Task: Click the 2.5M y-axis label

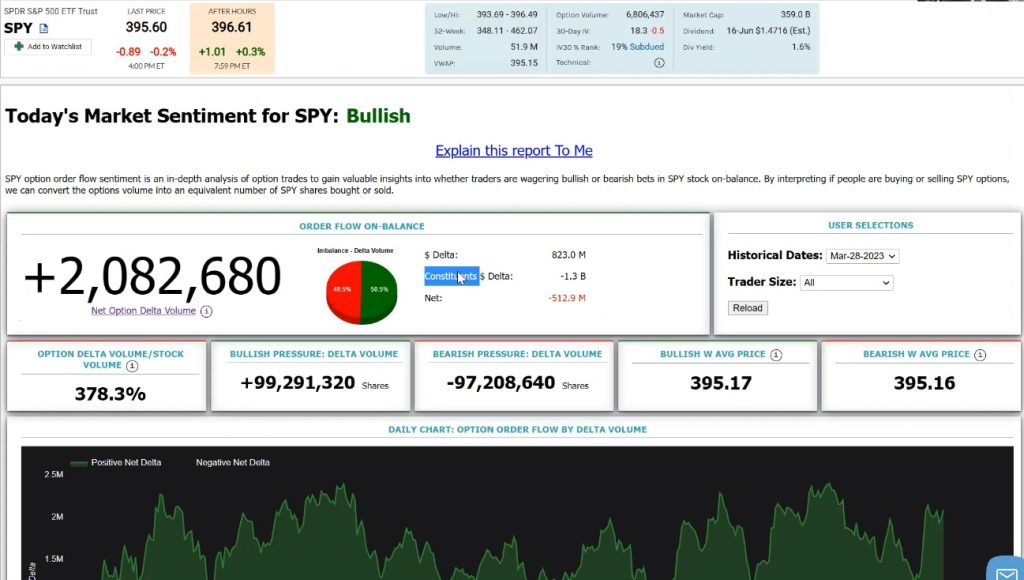Action: coord(54,475)
